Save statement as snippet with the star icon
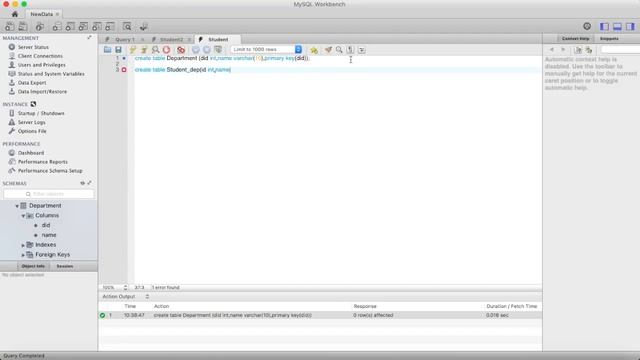The height and width of the screenshot is (360, 640). pyautogui.click(x=313, y=50)
